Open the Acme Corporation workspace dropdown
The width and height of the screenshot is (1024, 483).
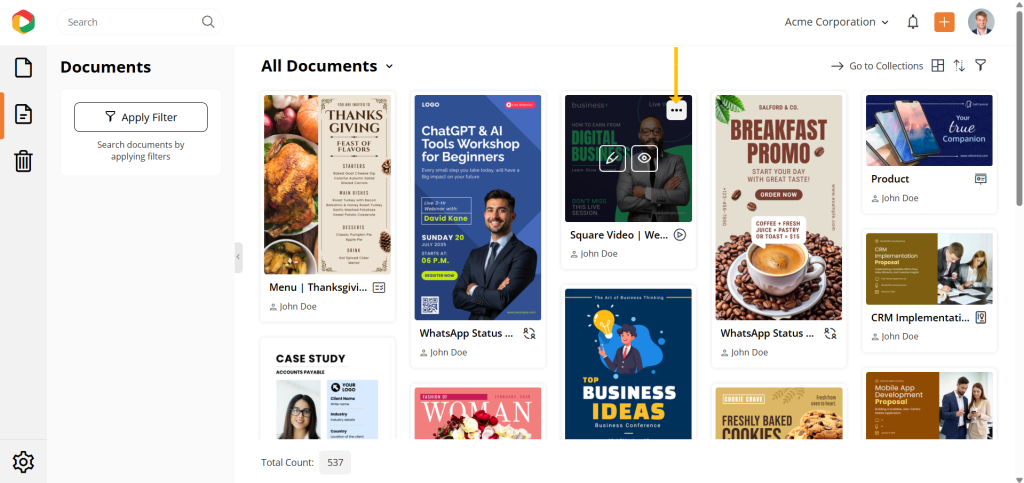click(837, 22)
